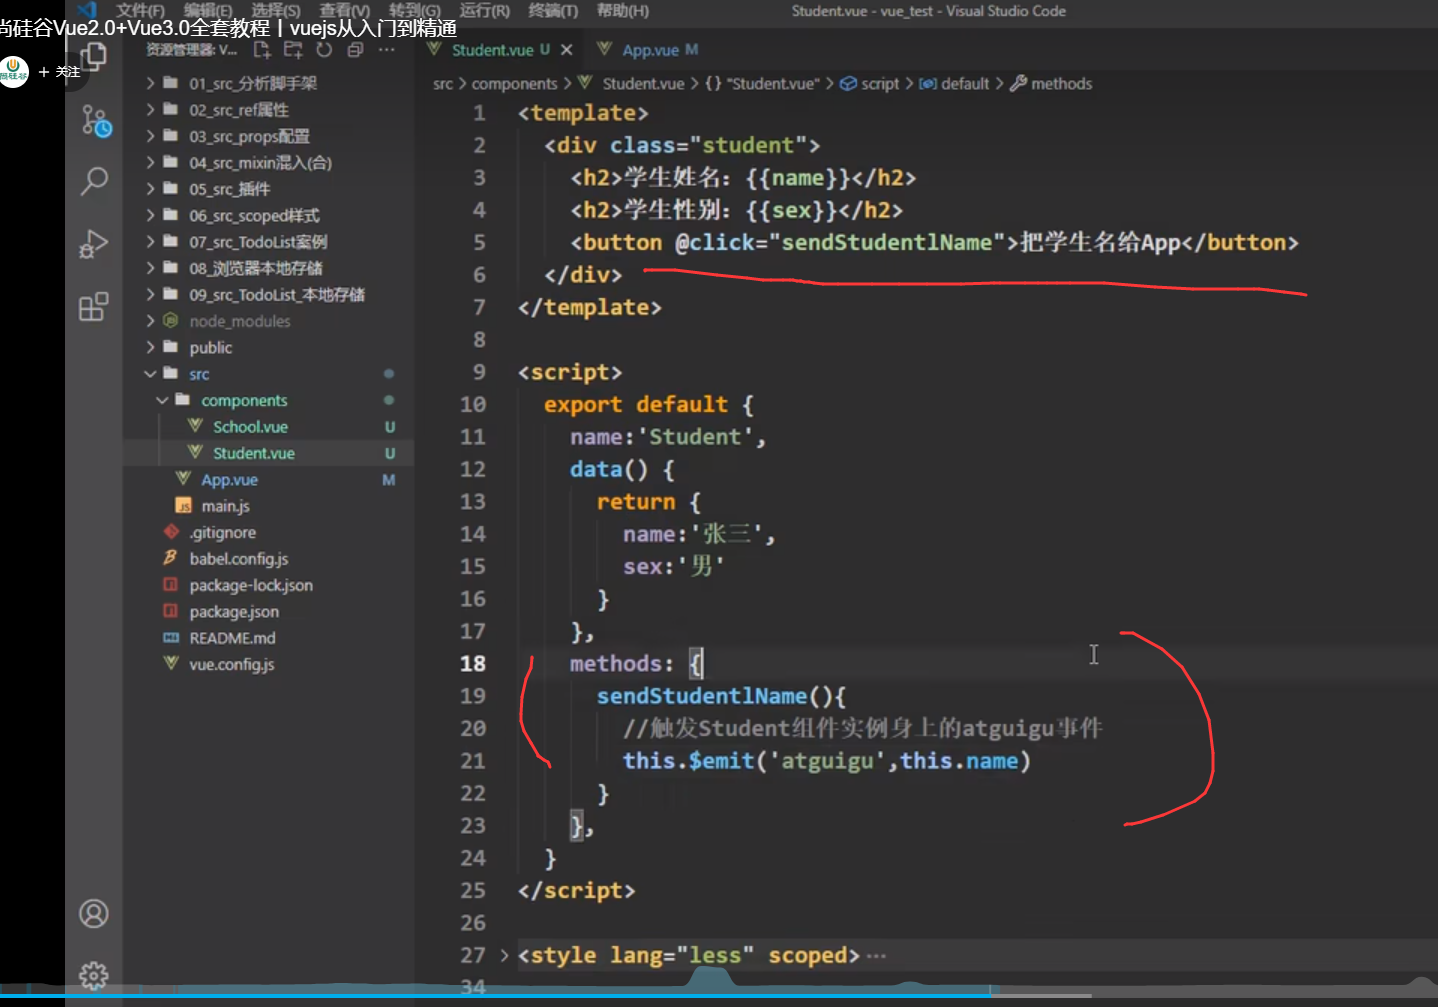Click the sendStudentlName method name on line 19
Screen dimensions: 1438x1007
702,696
